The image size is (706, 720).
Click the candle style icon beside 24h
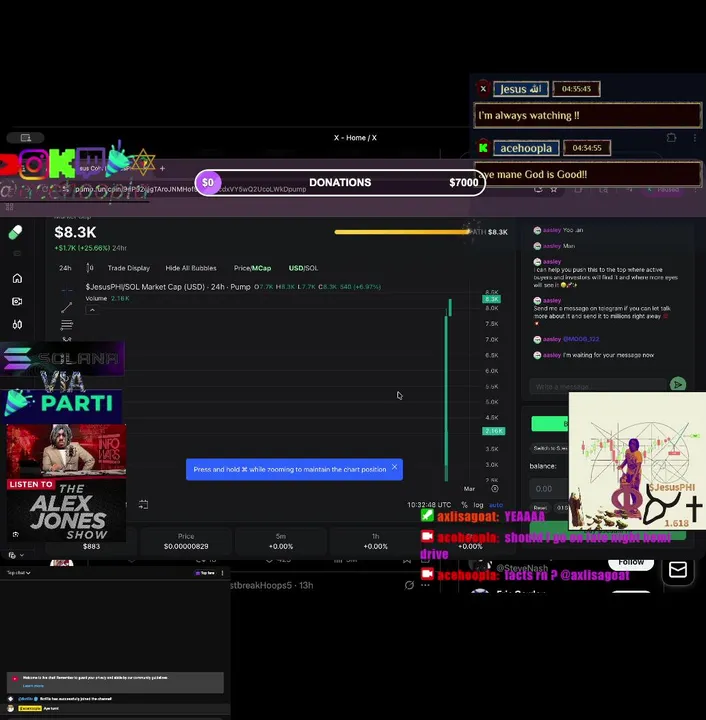90,268
